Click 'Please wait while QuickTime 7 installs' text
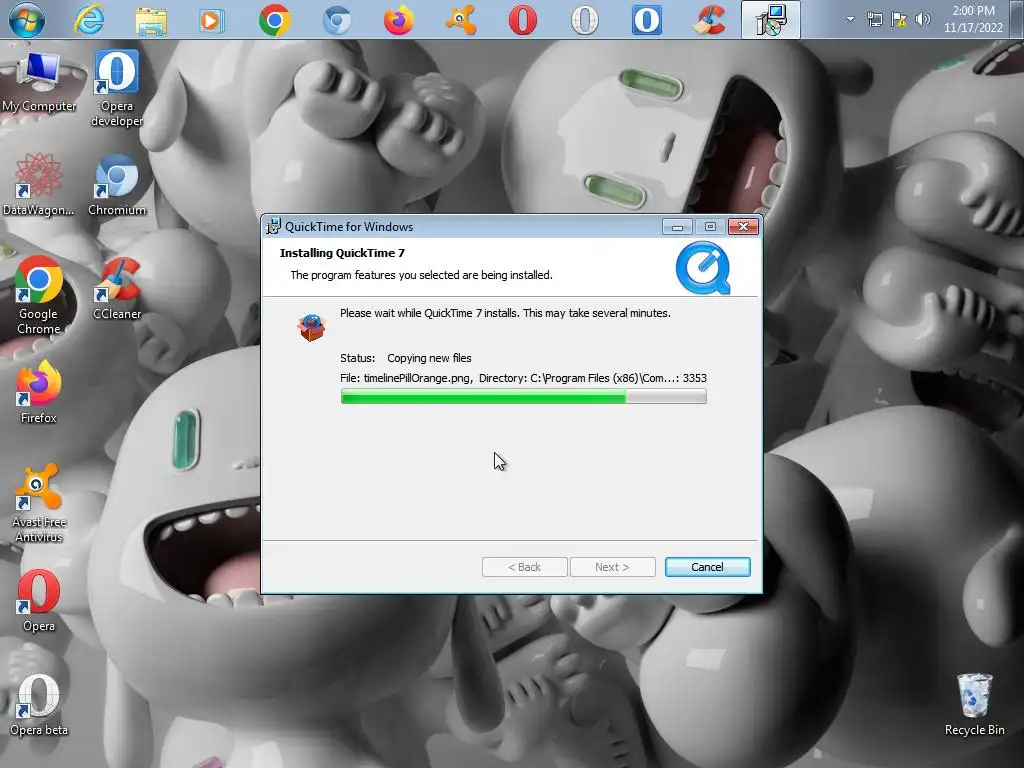The width and height of the screenshot is (1024, 768). tap(505, 313)
